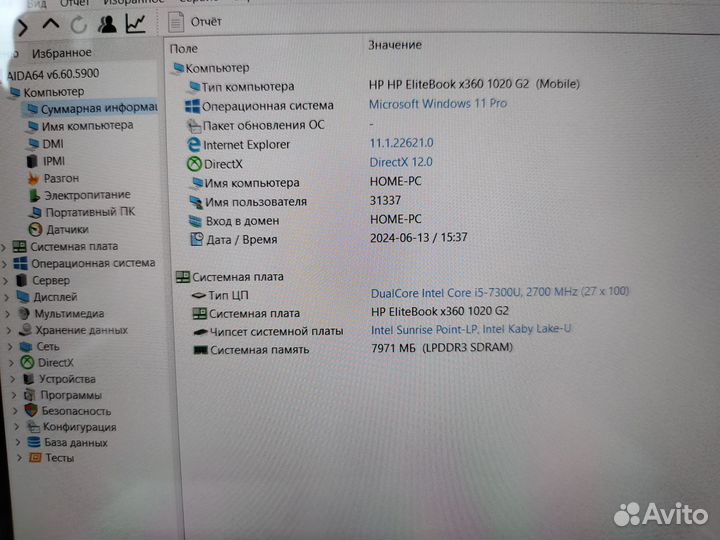Screen dimensions: 720x540
Task: Open the Отчет menu
Action: coord(74,4)
